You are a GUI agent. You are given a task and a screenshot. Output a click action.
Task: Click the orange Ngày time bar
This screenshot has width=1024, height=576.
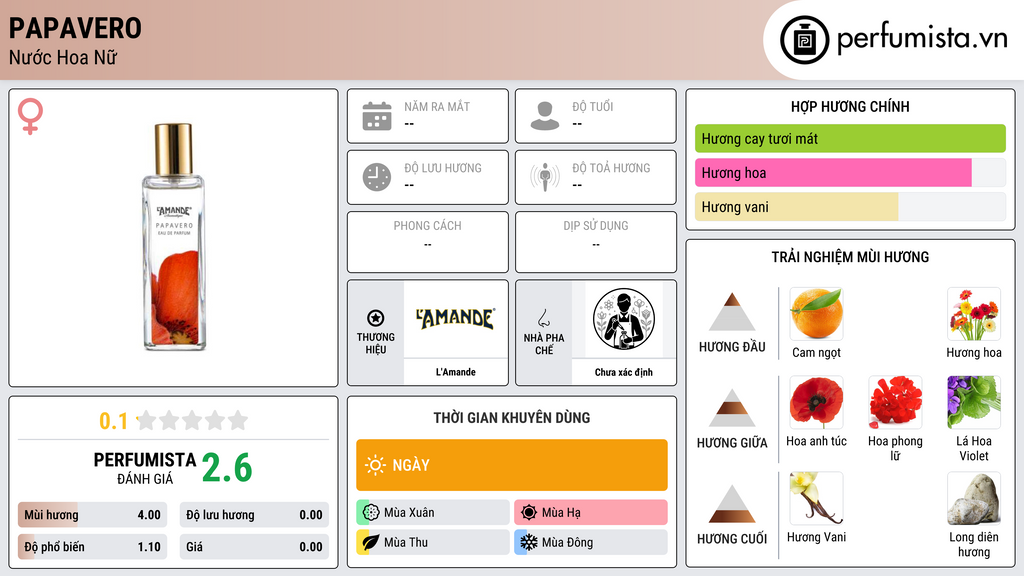tap(512, 465)
